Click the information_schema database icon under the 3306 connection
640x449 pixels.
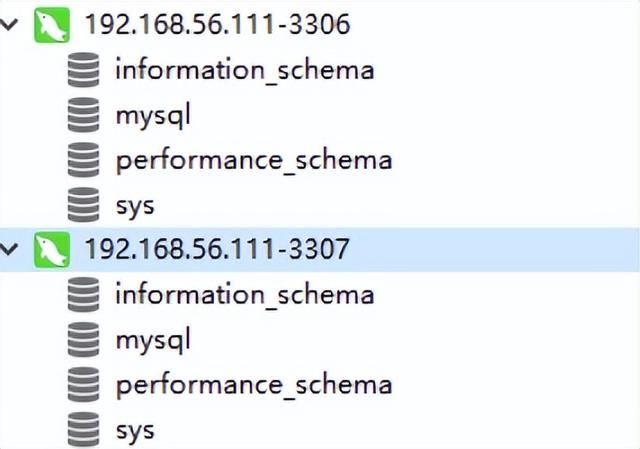coord(84,70)
